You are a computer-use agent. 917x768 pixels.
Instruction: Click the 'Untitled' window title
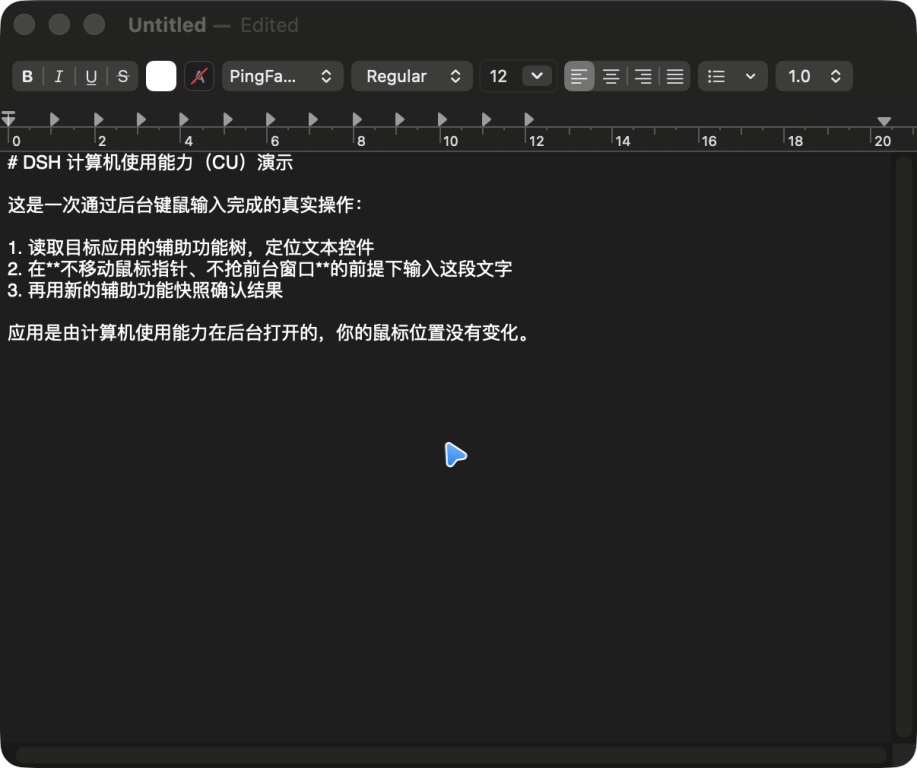pos(167,25)
